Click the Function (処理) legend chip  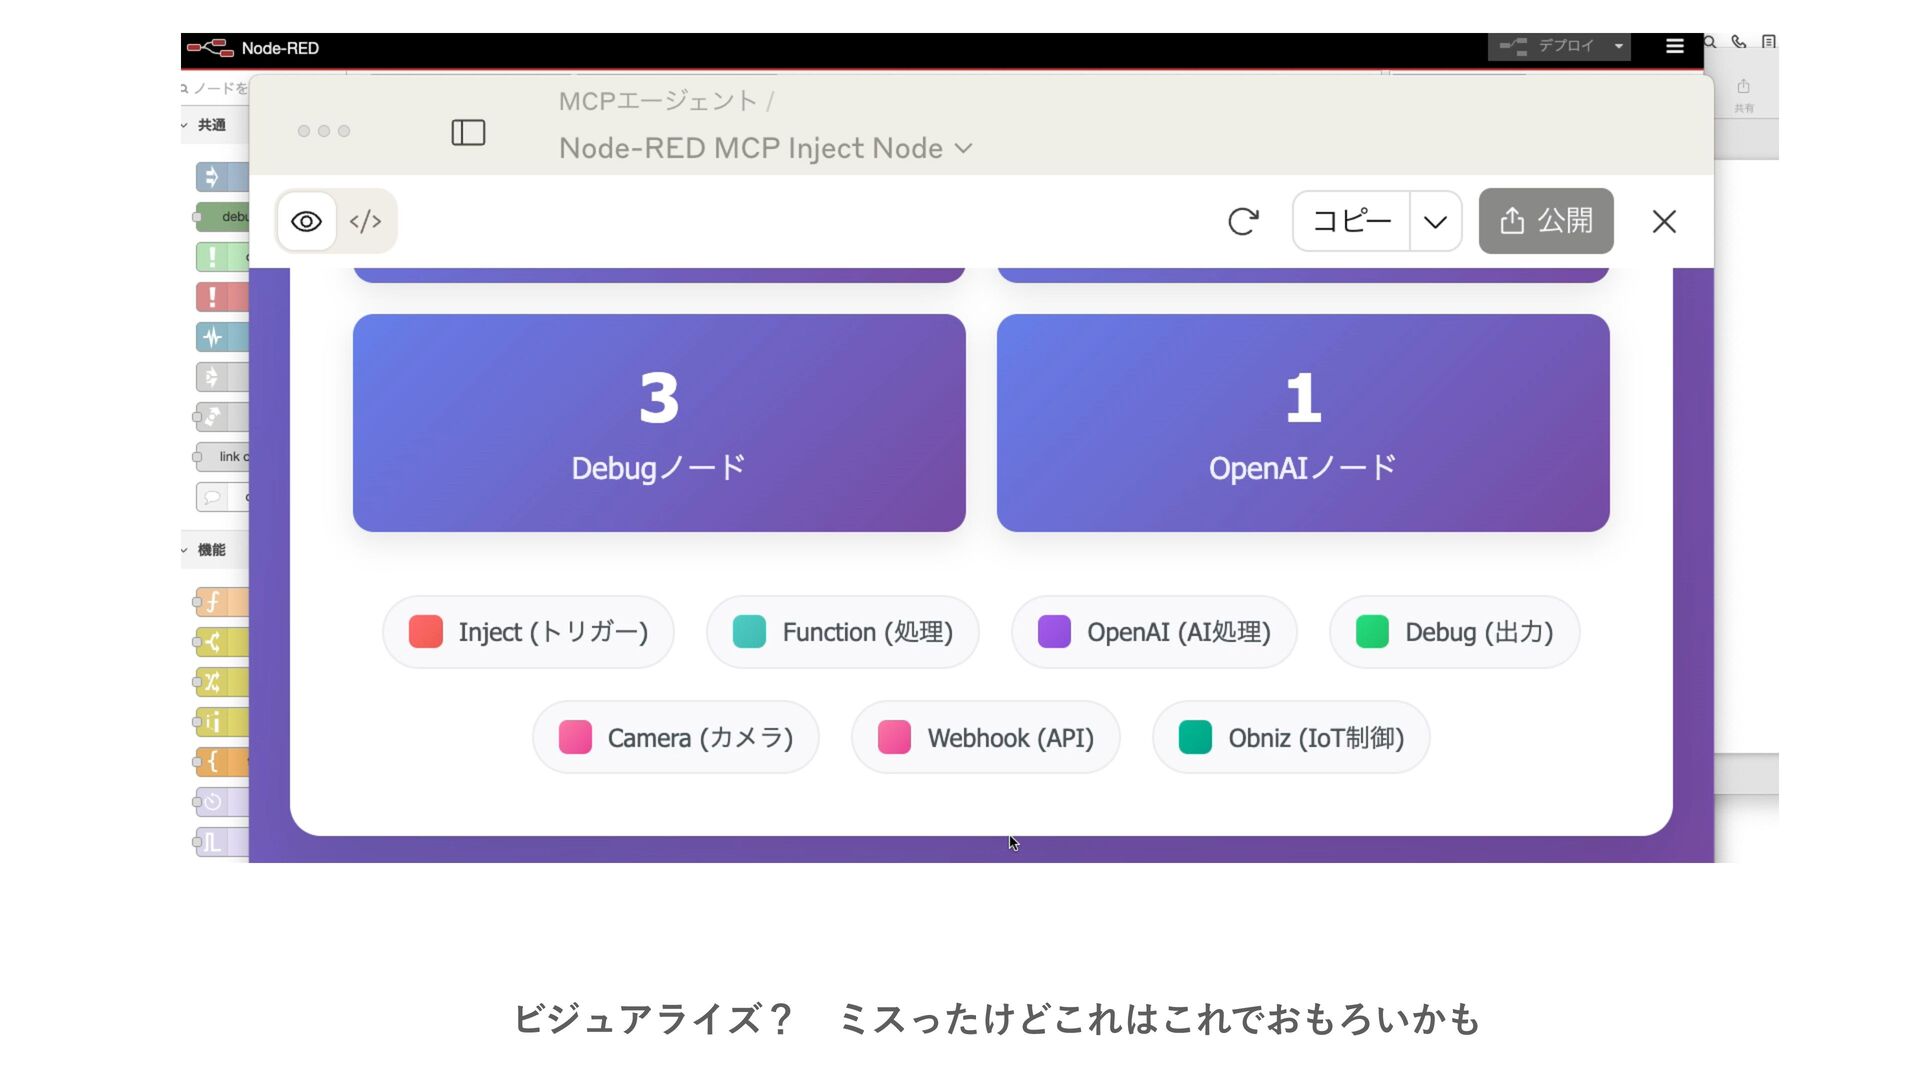coord(842,632)
